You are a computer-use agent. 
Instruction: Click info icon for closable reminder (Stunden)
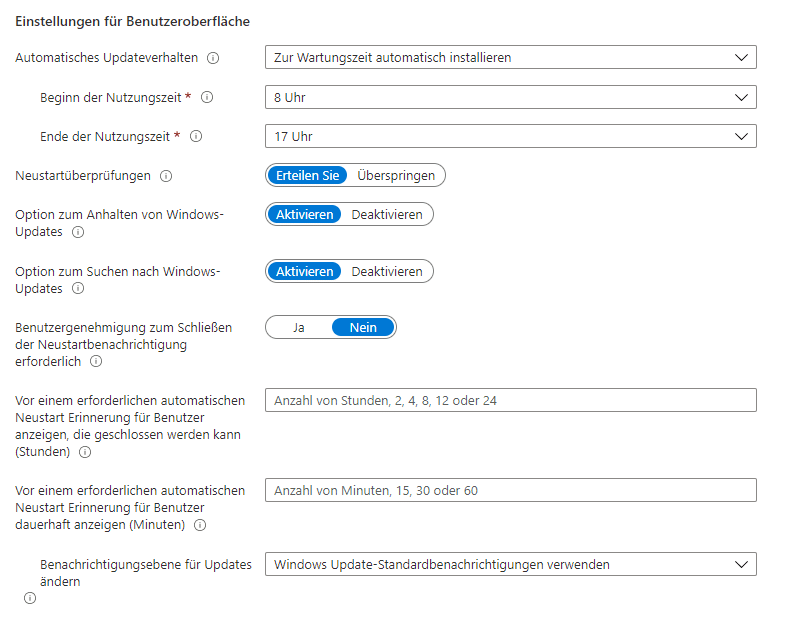(x=84, y=452)
